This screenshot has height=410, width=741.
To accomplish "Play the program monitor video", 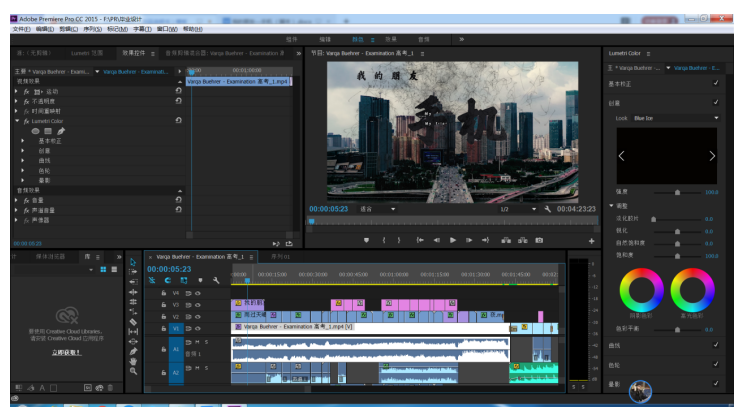I will coord(453,240).
